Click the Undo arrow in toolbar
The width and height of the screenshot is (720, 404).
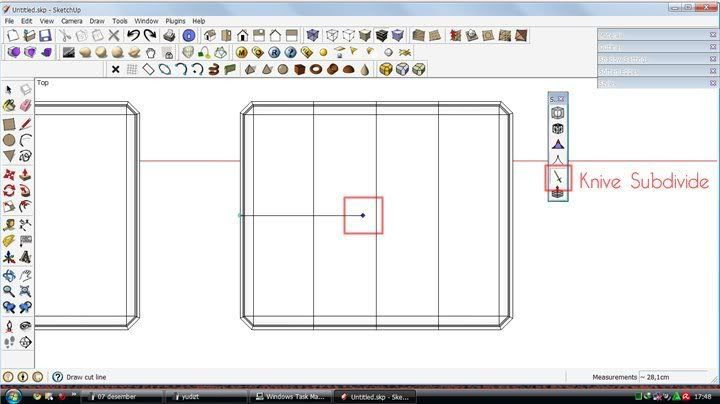(x=133, y=35)
